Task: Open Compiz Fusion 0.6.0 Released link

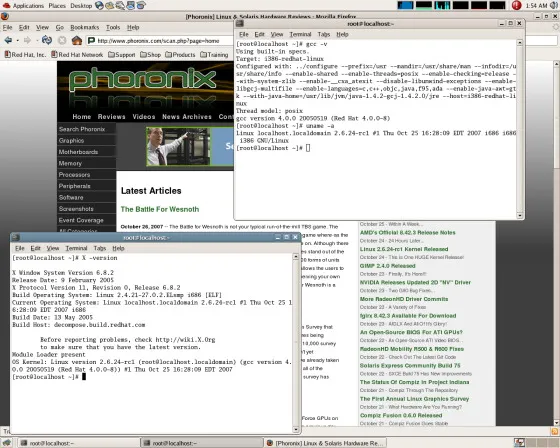Action: tap(401, 415)
